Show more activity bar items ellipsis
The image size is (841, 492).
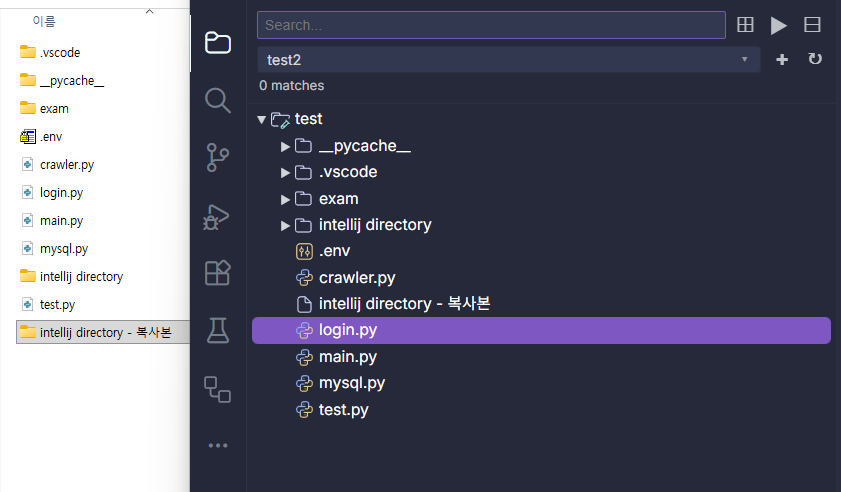218,445
